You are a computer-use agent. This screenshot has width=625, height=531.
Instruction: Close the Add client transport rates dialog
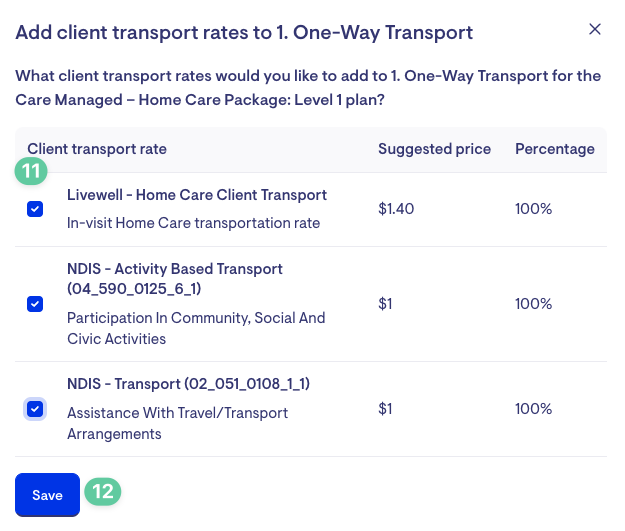594,29
